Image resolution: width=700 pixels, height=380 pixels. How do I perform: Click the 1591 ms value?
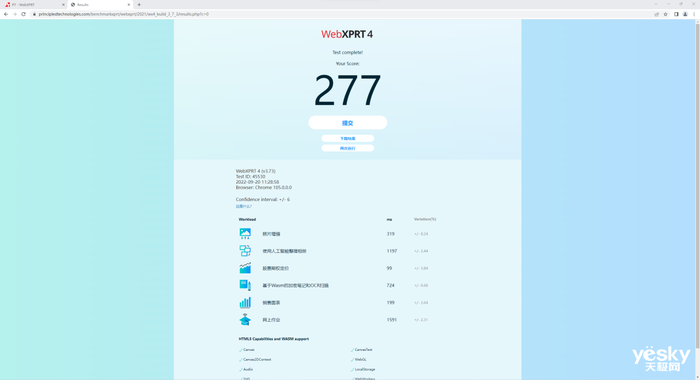[x=392, y=320]
